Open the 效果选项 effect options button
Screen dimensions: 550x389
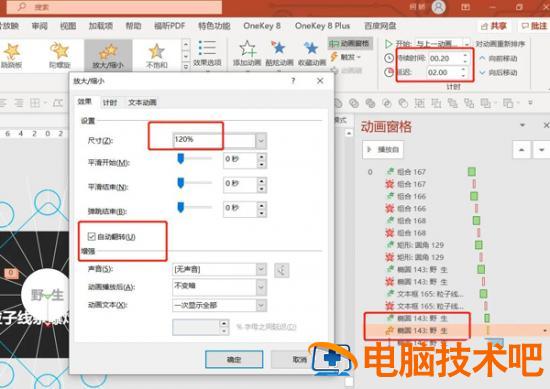207,53
